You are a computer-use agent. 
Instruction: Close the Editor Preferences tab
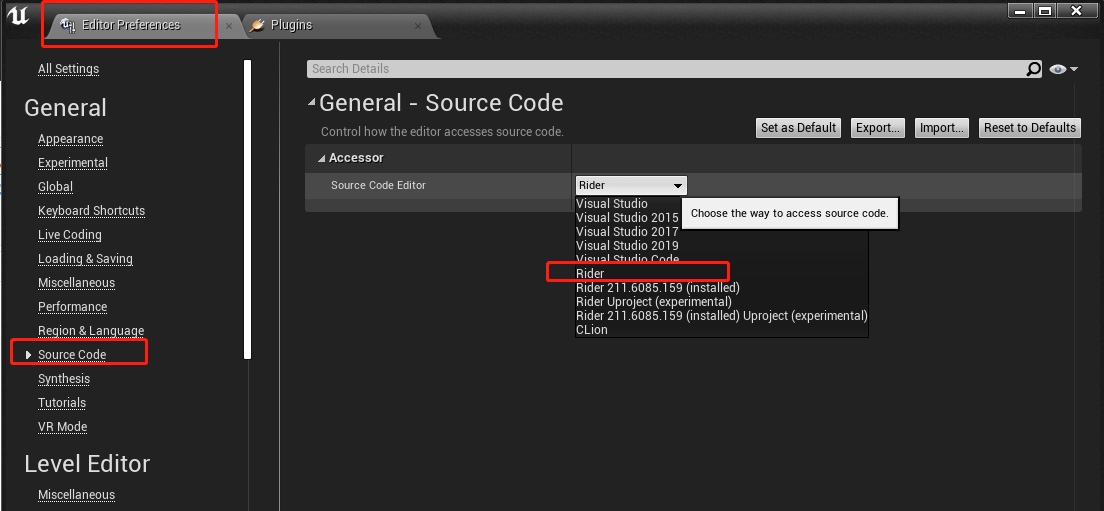pyautogui.click(x=229, y=25)
